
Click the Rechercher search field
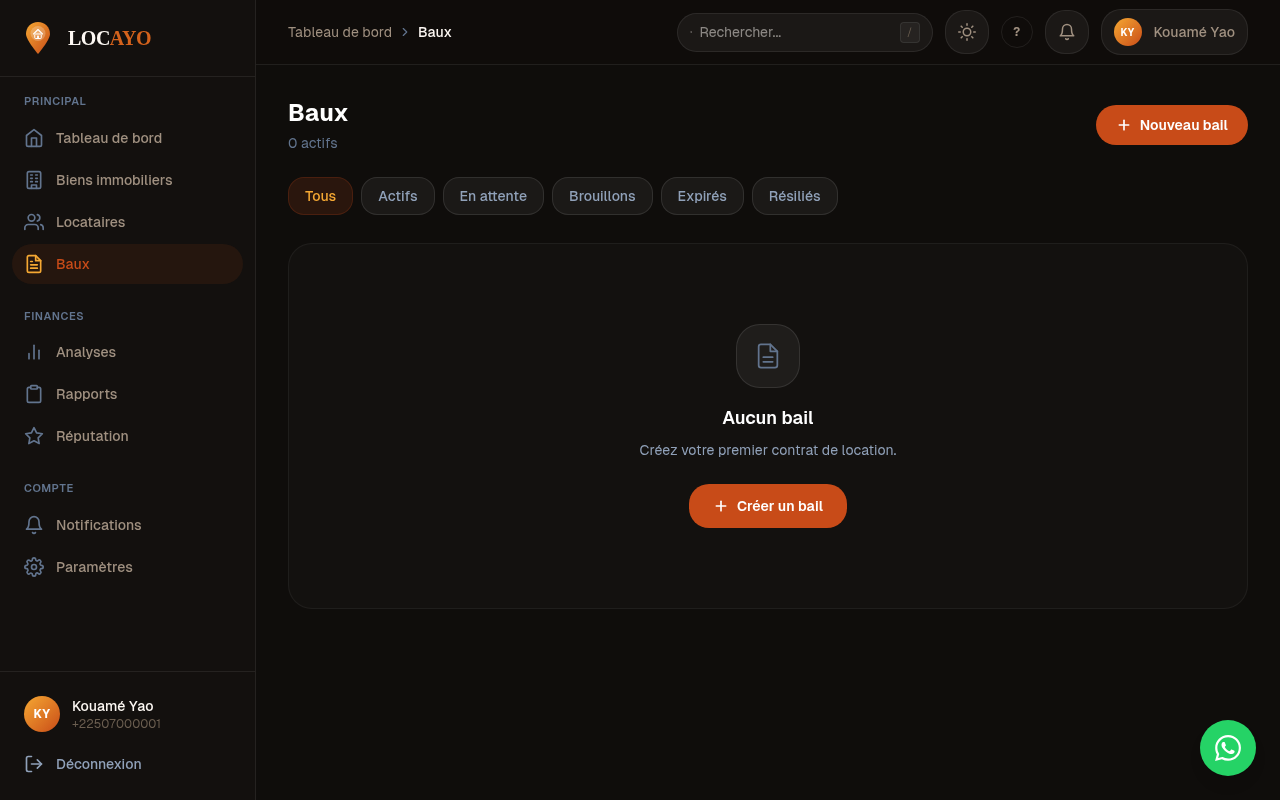(x=795, y=32)
